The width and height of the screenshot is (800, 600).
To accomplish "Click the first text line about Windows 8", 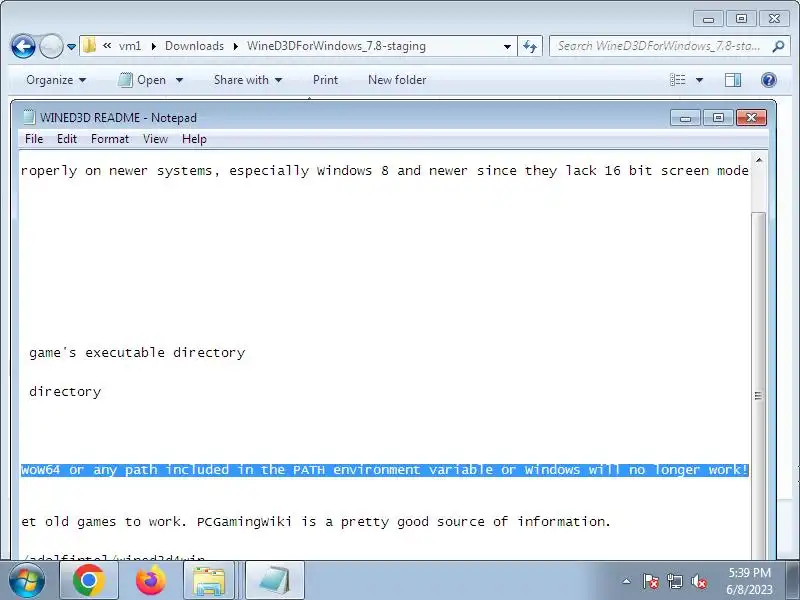I will tap(385, 171).
